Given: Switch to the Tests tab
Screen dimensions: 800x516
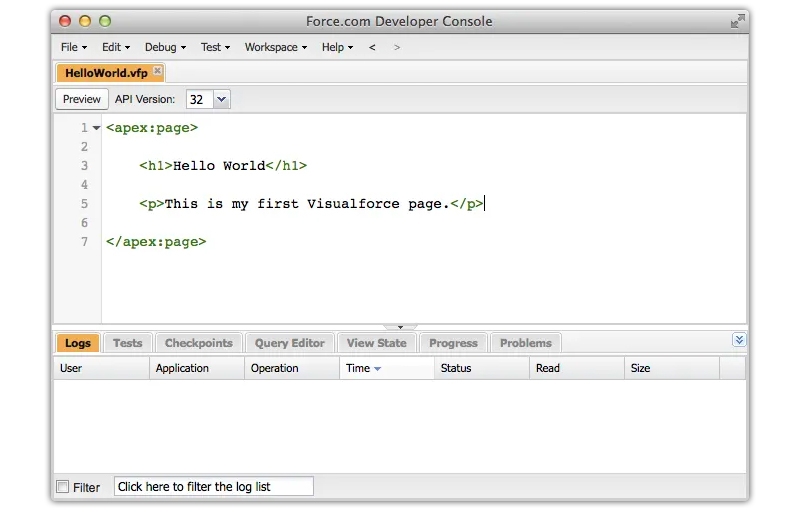Looking at the screenshot, I should (128, 343).
